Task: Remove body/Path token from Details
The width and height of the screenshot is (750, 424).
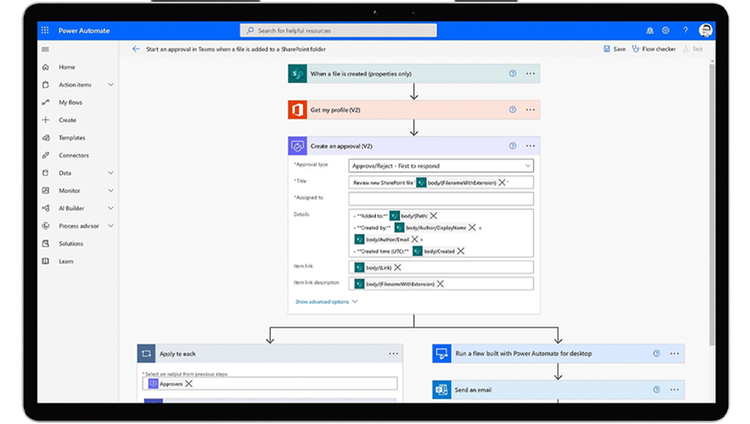Action: 433,216
